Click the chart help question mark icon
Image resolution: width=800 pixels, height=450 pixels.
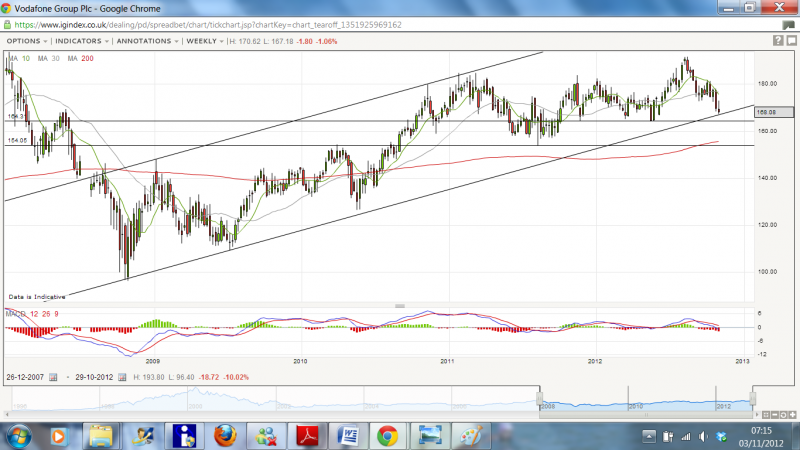778,41
